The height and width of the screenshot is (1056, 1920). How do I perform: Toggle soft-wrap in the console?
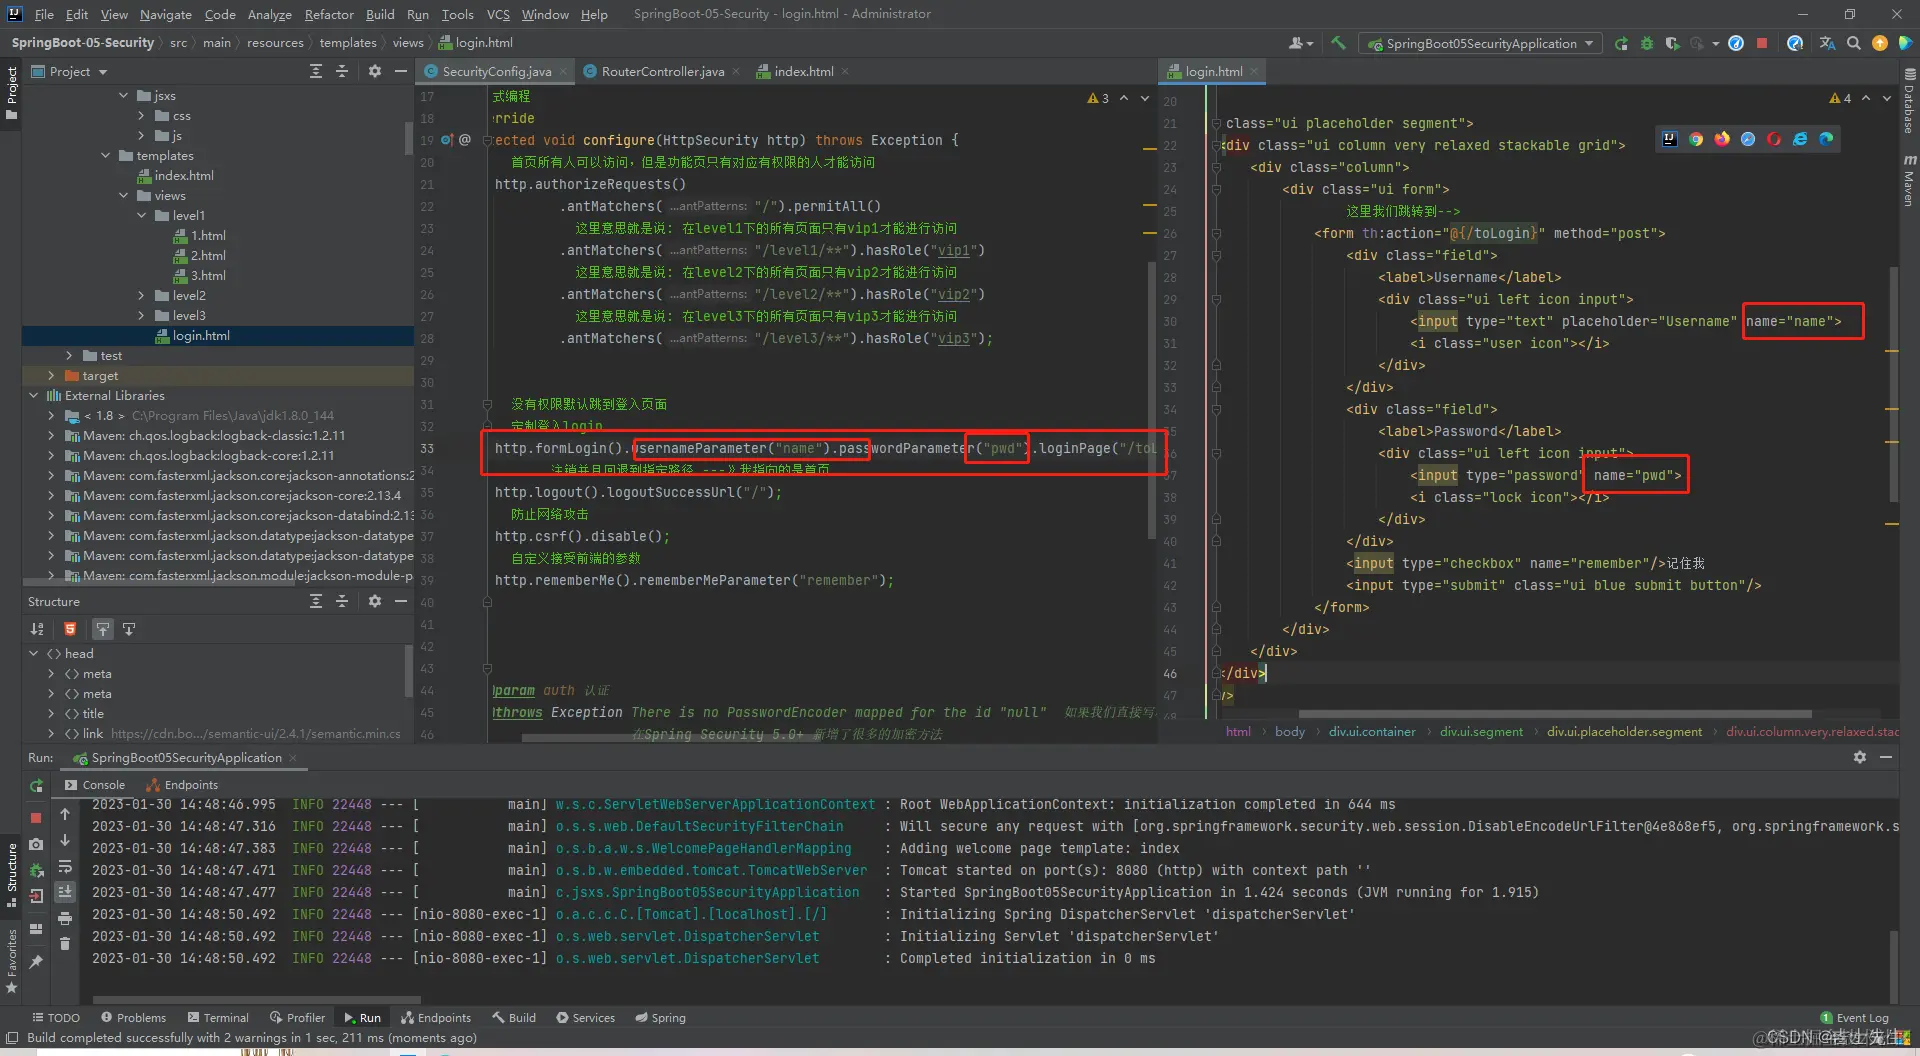[x=65, y=866]
